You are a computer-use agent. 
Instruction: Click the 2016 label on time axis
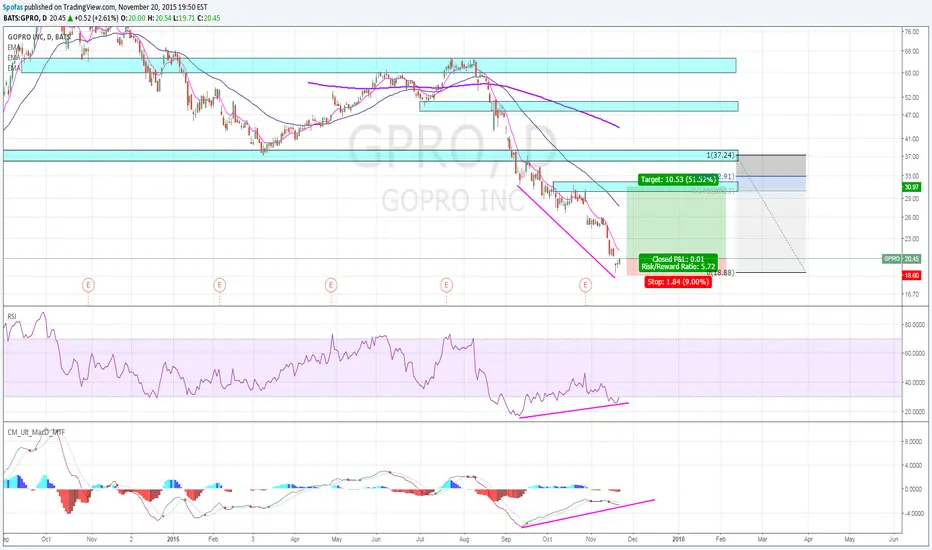[678, 539]
